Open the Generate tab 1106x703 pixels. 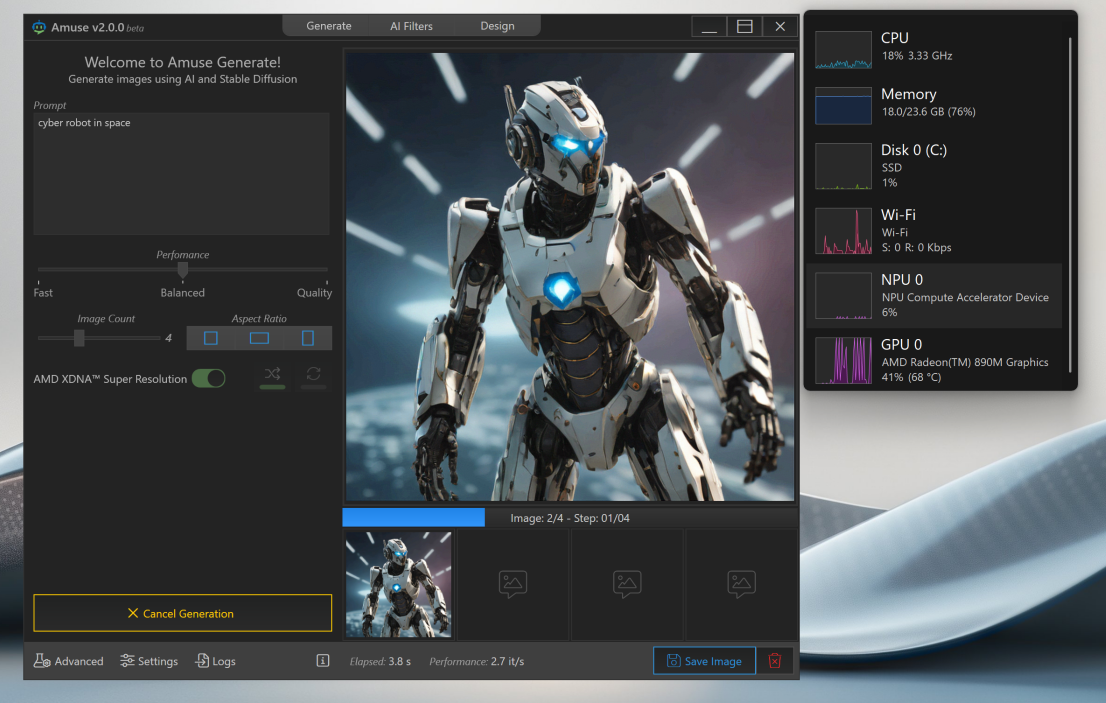[x=329, y=26]
